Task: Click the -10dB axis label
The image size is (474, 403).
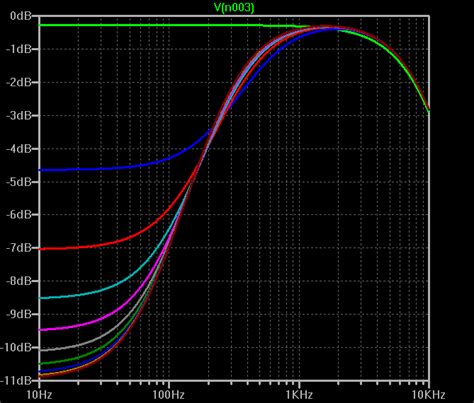Action: tap(16, 347)
